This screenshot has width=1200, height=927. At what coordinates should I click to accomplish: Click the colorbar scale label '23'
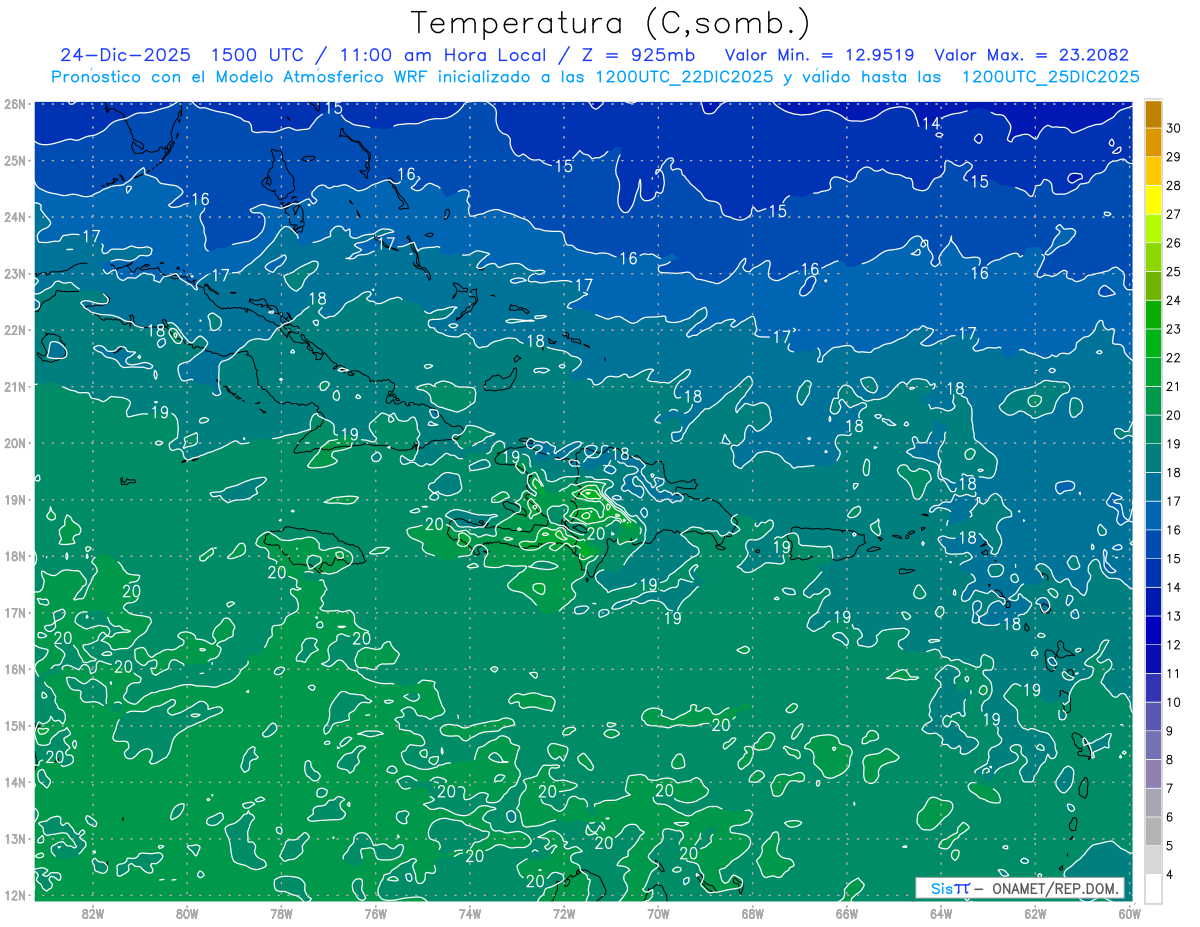pos(1174,329)
